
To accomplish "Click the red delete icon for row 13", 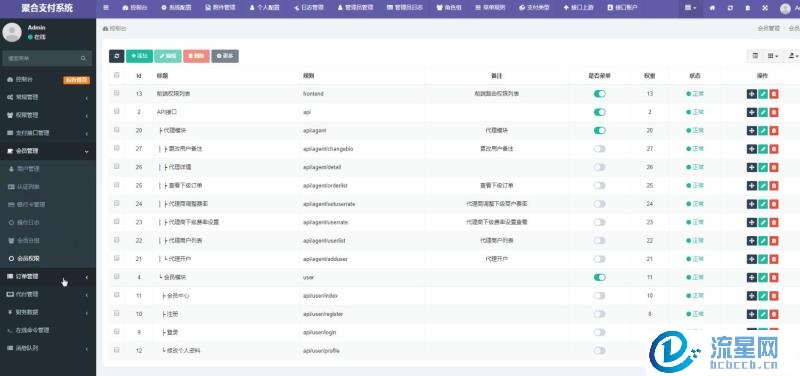I will [774, 94].
